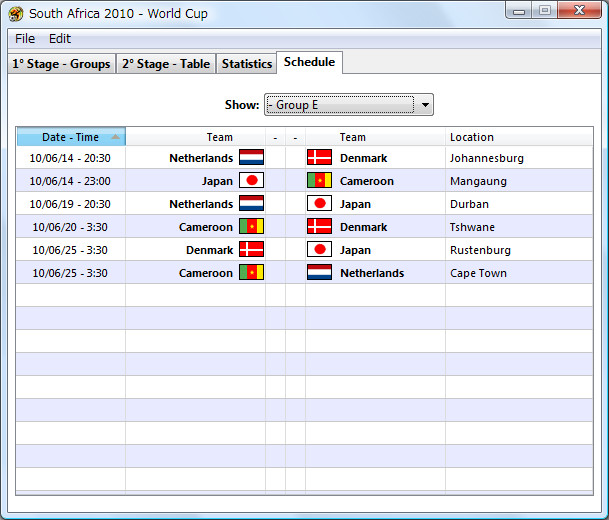The width and height of the screenshot is (609, 520).
Task: Select the '10/06/19 - 20:30' date cell
Action: coord(70,204)
